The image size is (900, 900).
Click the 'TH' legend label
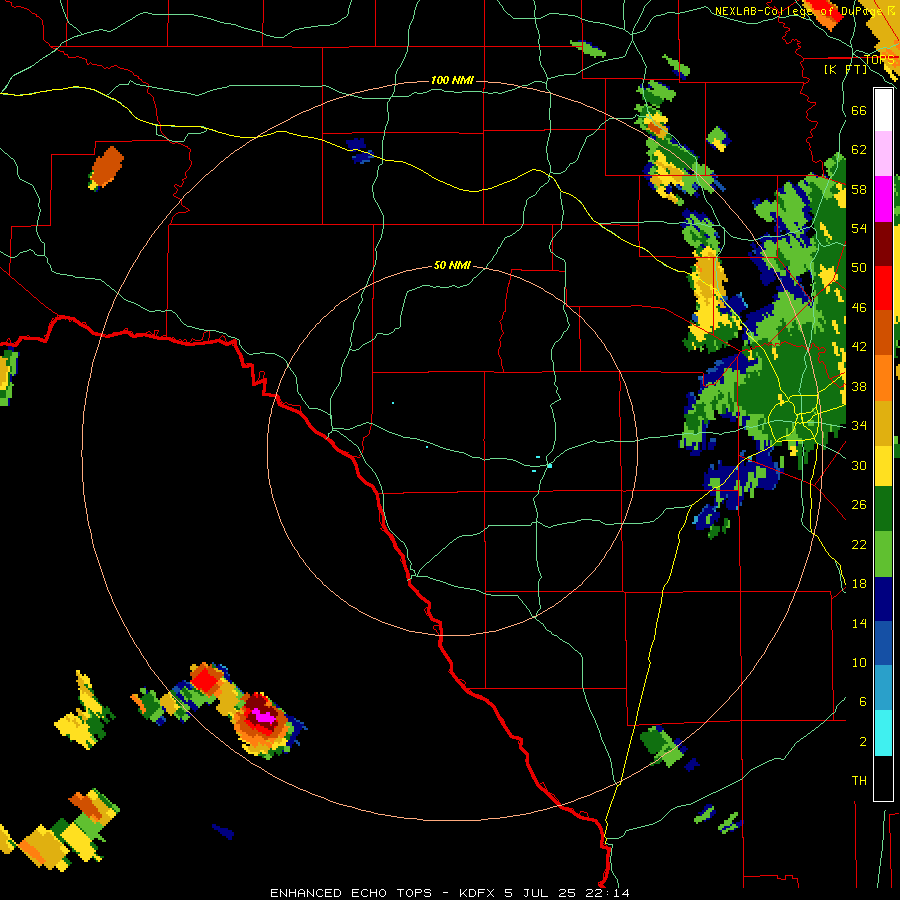point(859,781)
